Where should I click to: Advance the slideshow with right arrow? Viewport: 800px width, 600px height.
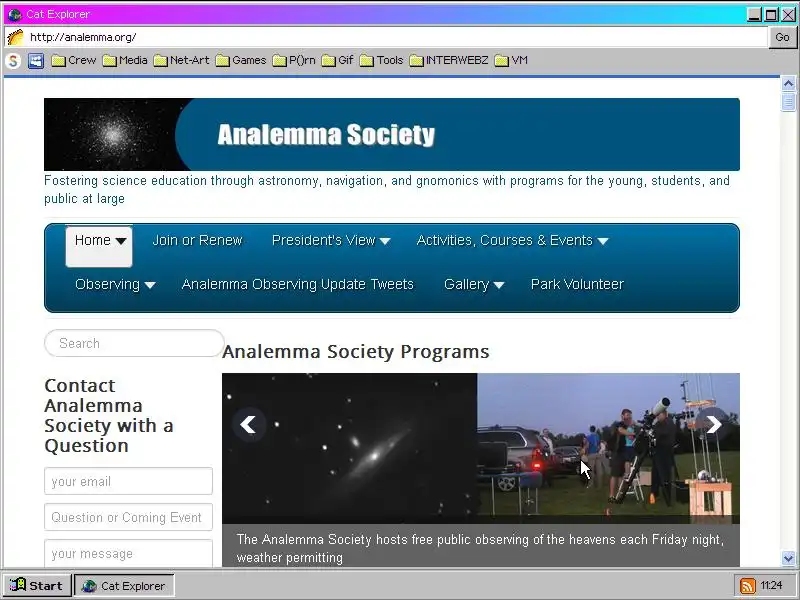tap(714, 424)
